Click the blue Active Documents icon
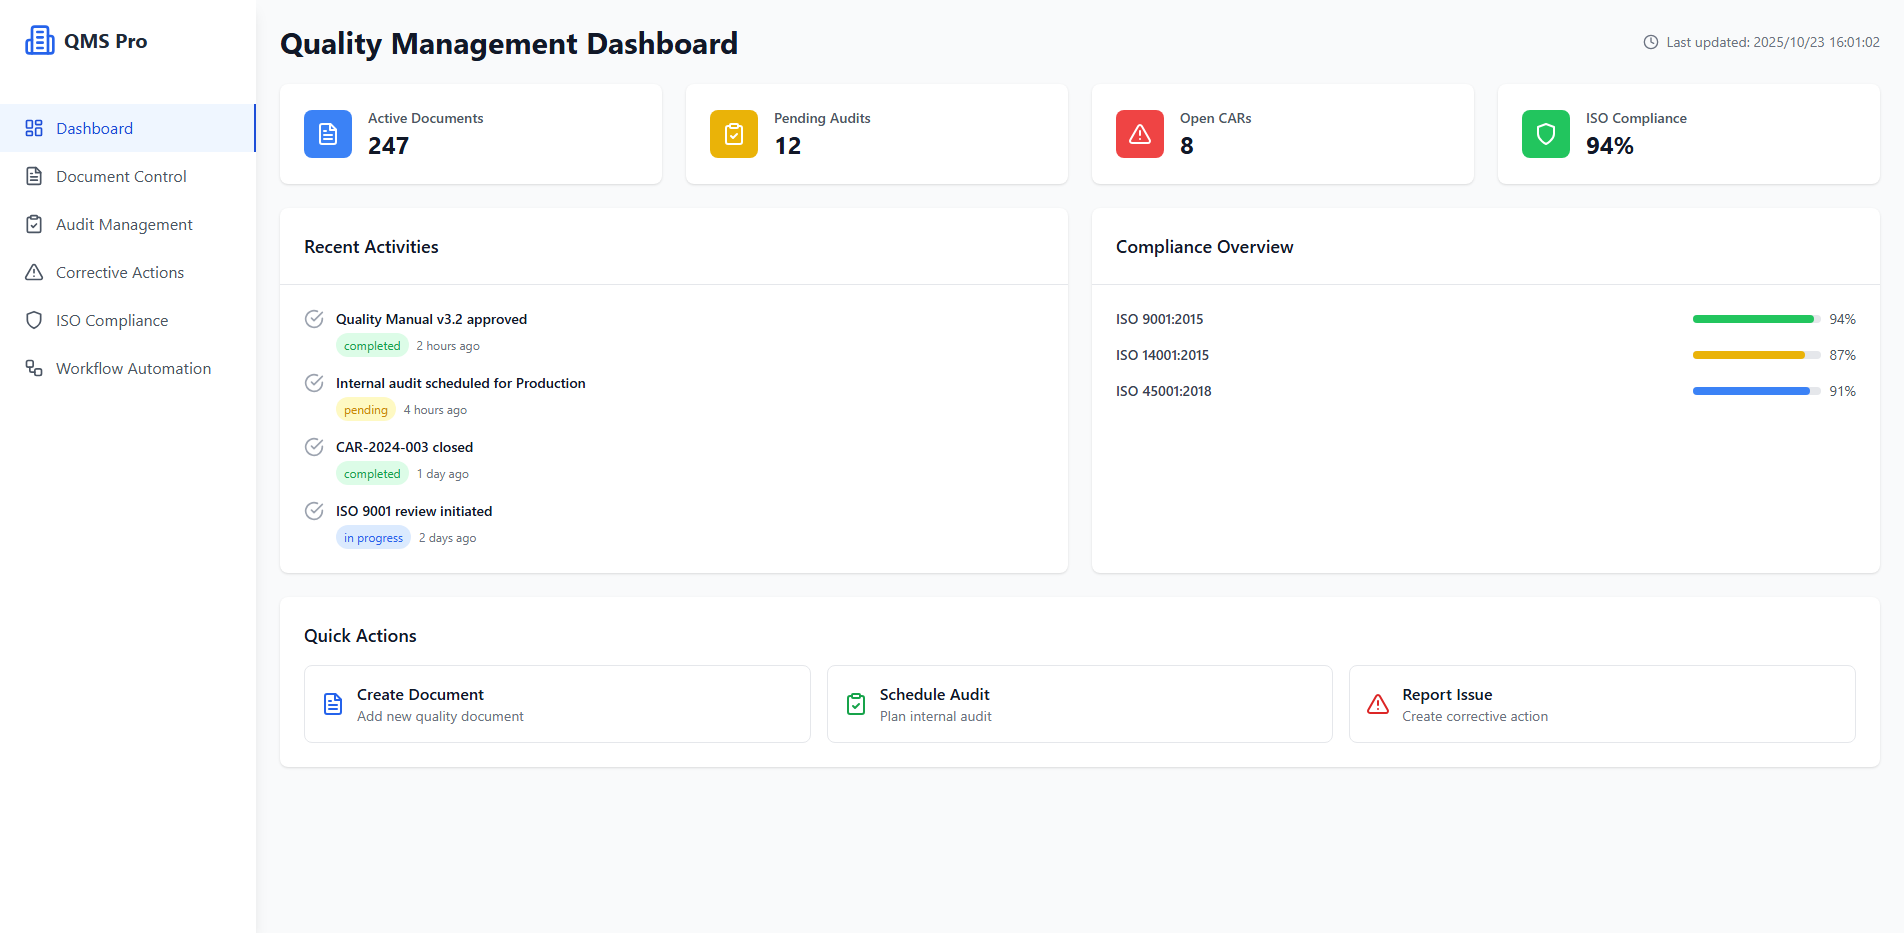Image resolution: width=1904 pixels, height=933 pixels. (x=328, y=134)
